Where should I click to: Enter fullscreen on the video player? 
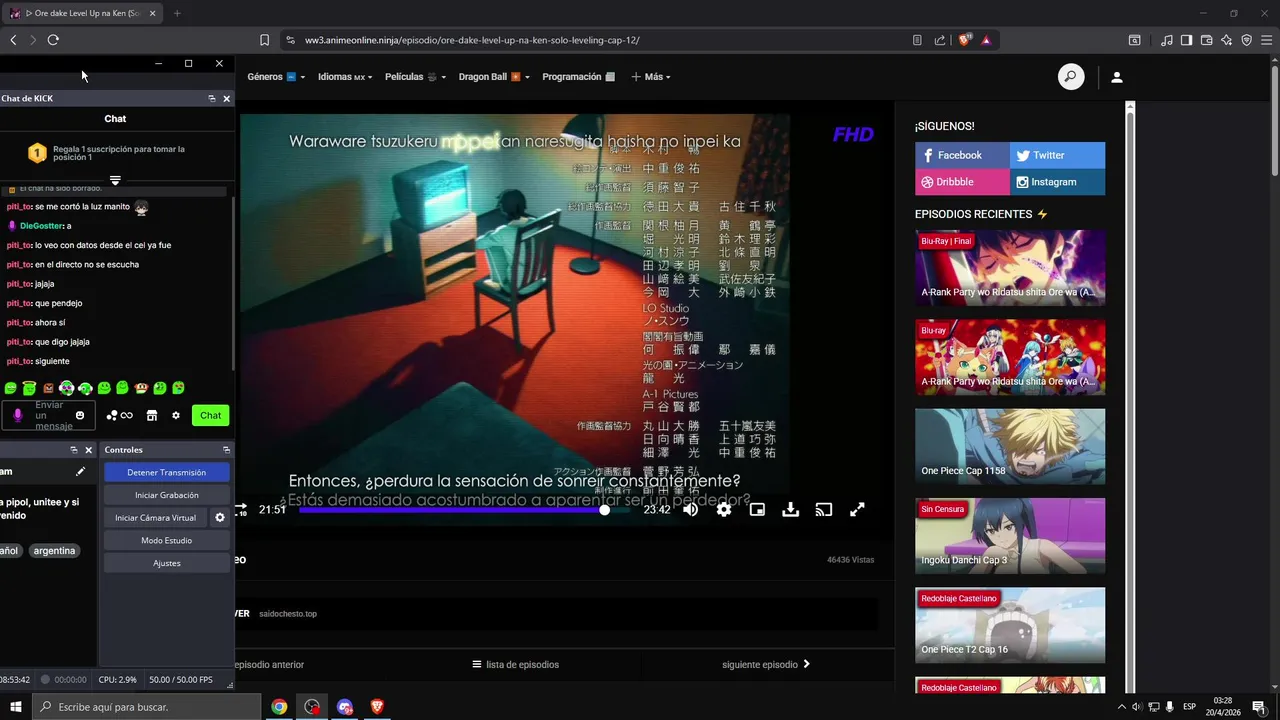click(857, 510)
